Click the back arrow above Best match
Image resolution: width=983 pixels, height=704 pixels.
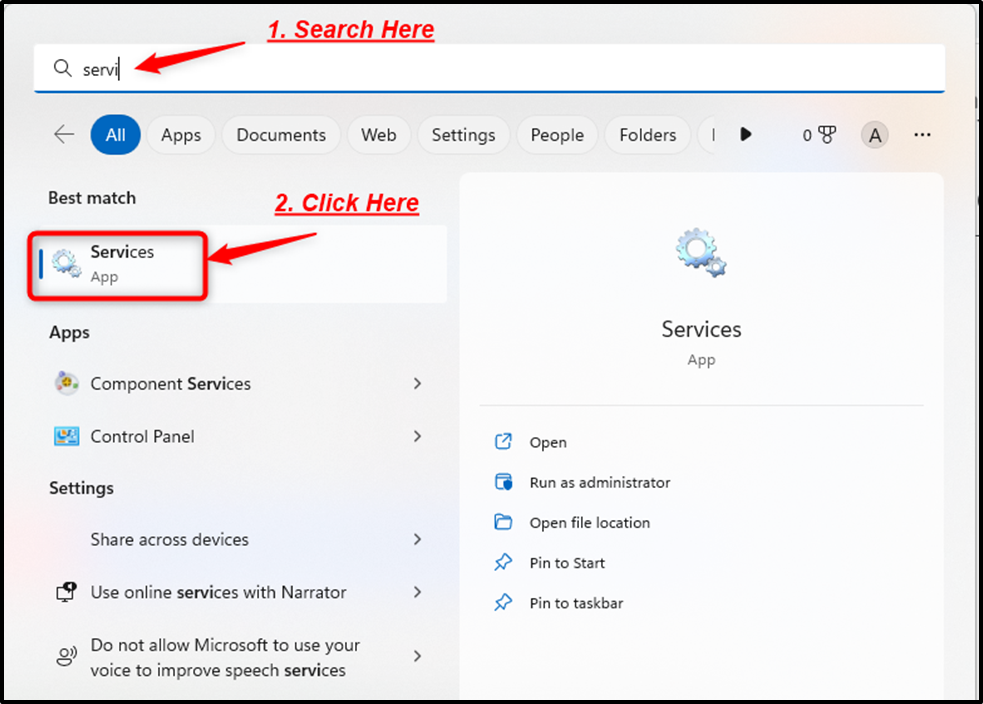[63, 134]
